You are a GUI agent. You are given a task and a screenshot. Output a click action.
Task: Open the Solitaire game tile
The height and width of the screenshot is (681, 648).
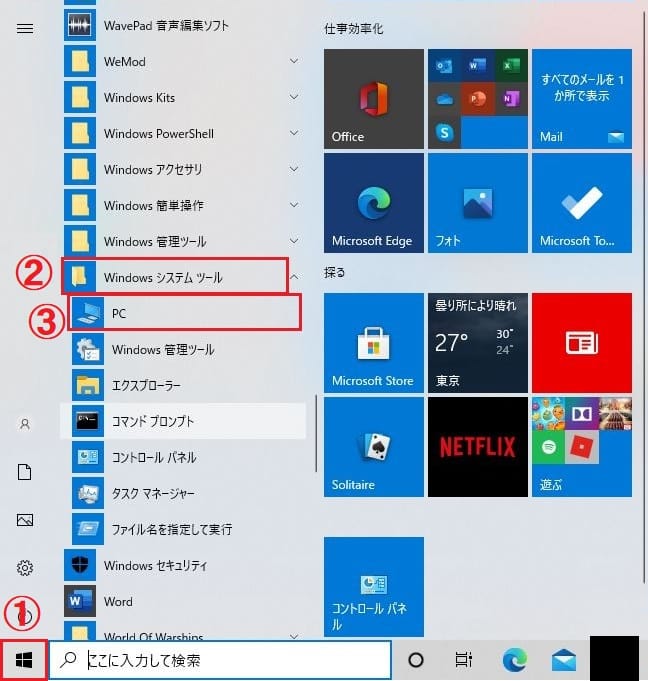pos(373,447)
